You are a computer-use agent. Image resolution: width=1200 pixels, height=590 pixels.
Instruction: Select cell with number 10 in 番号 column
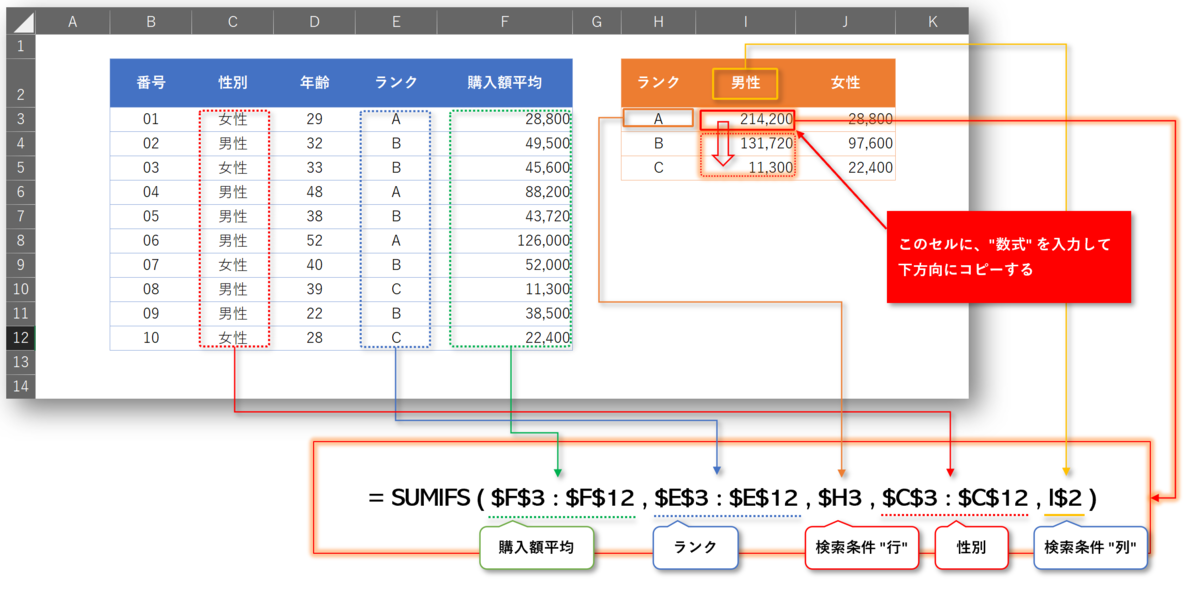coord(150,338)
